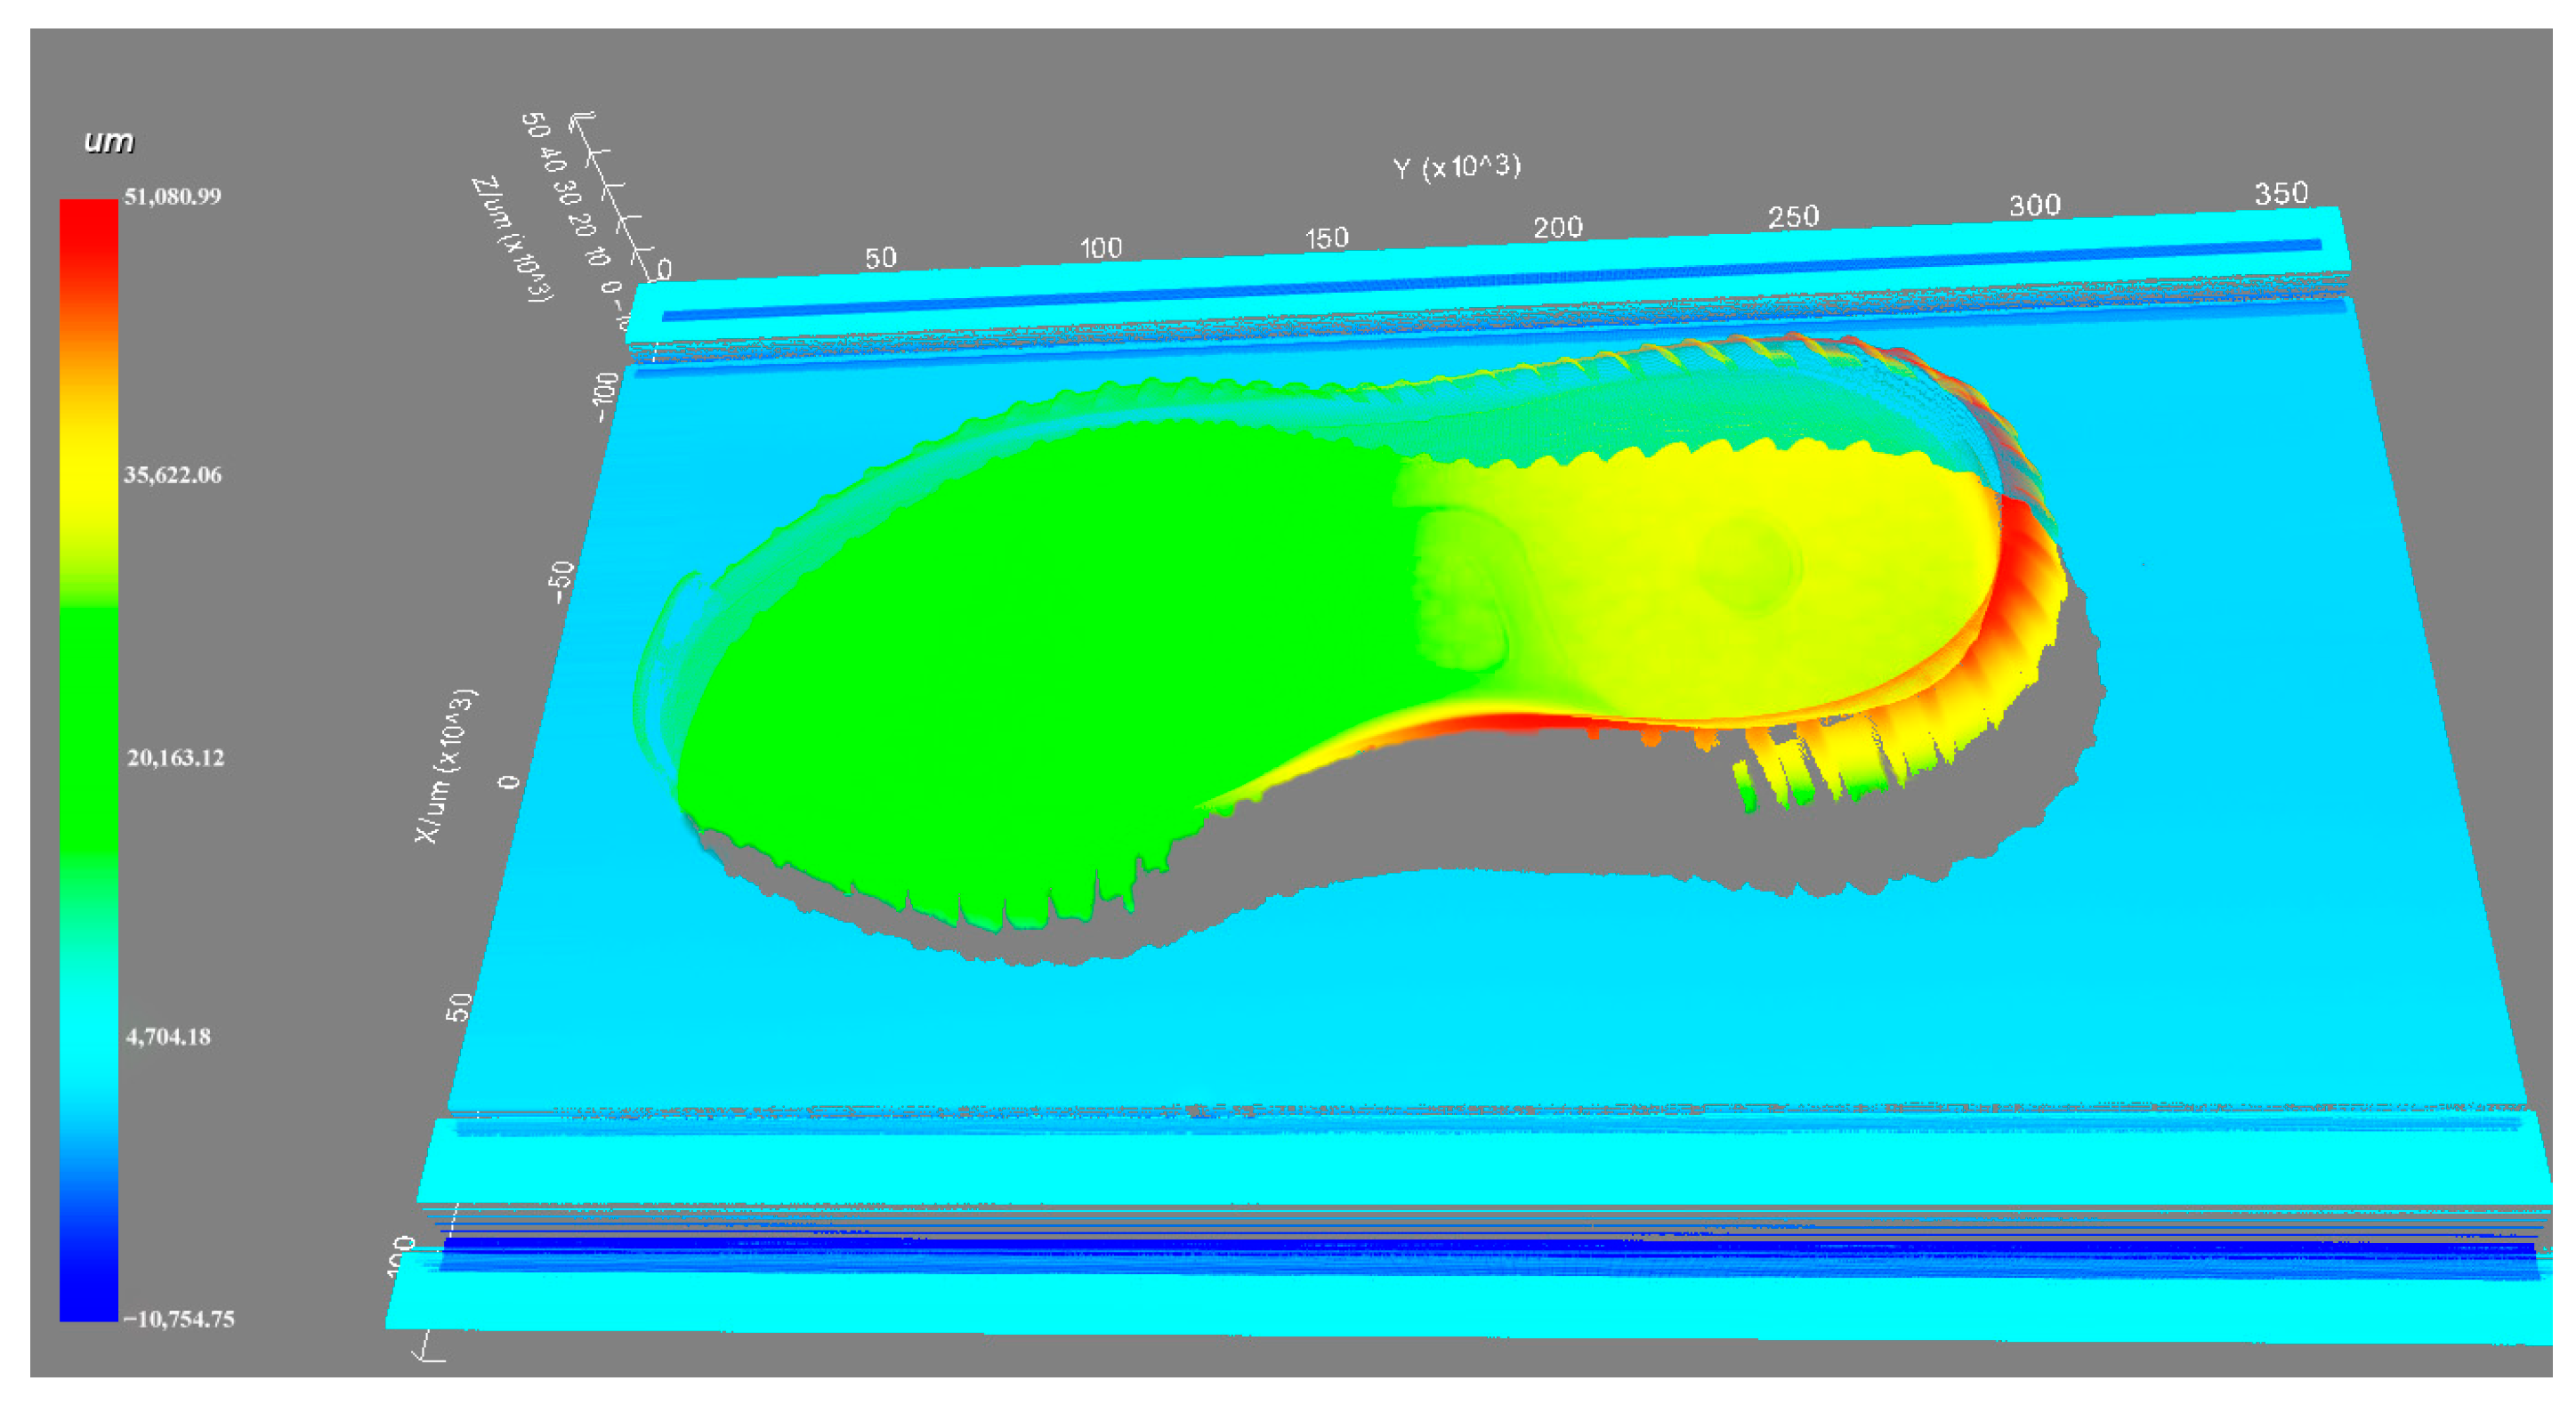The width and height of the screenshot is (2576, 1405).
Task: Click the −50 tick on the X axis
Action: pyautogui.click(x=562, y=583)
